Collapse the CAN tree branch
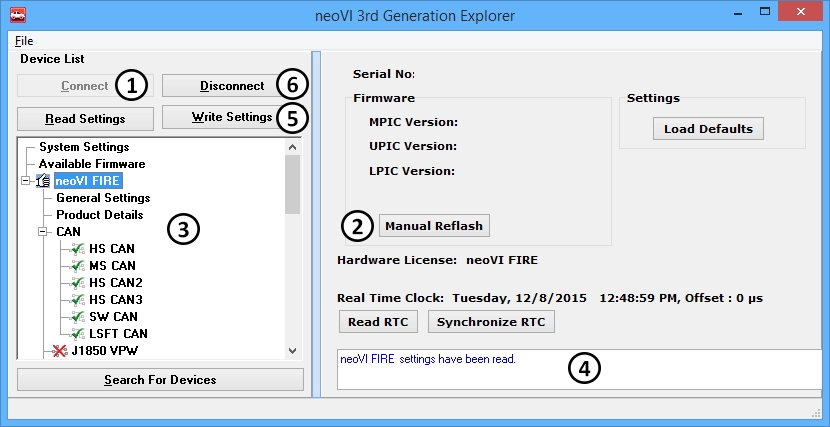The image size is (830, 427). (43, 232)
